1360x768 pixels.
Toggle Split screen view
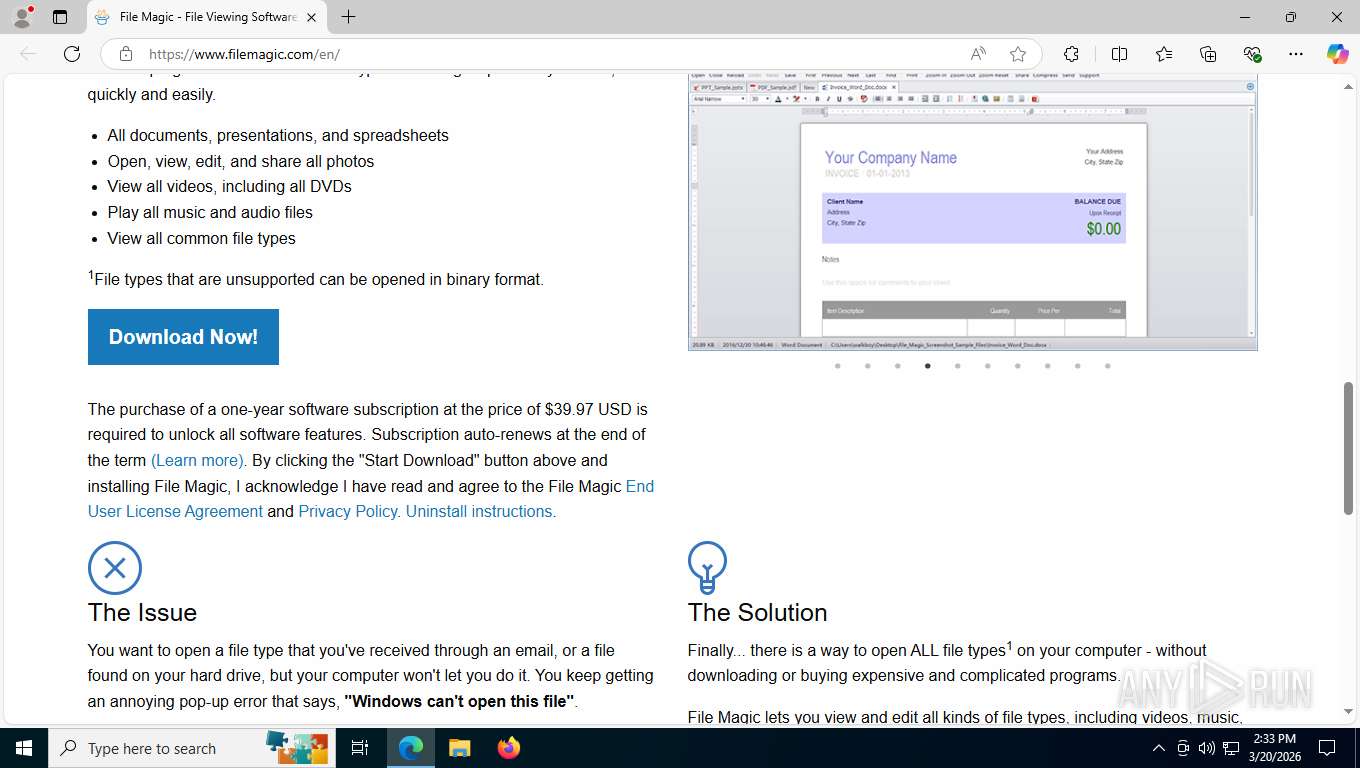(x=1120, y=54)
